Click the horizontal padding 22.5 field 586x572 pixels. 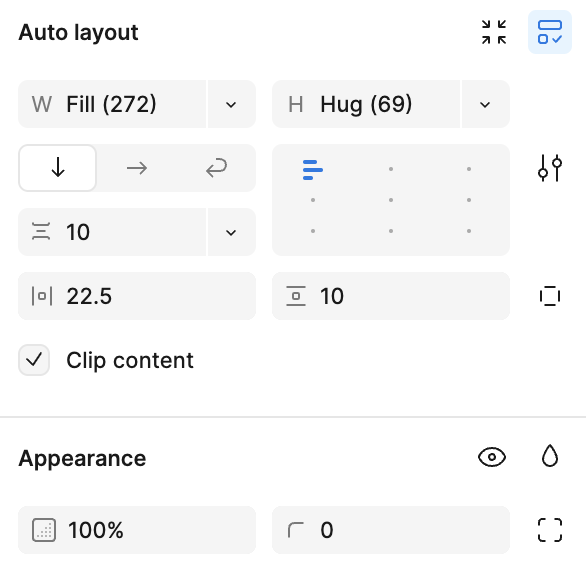pyautogui.click(x=137, y=296)
